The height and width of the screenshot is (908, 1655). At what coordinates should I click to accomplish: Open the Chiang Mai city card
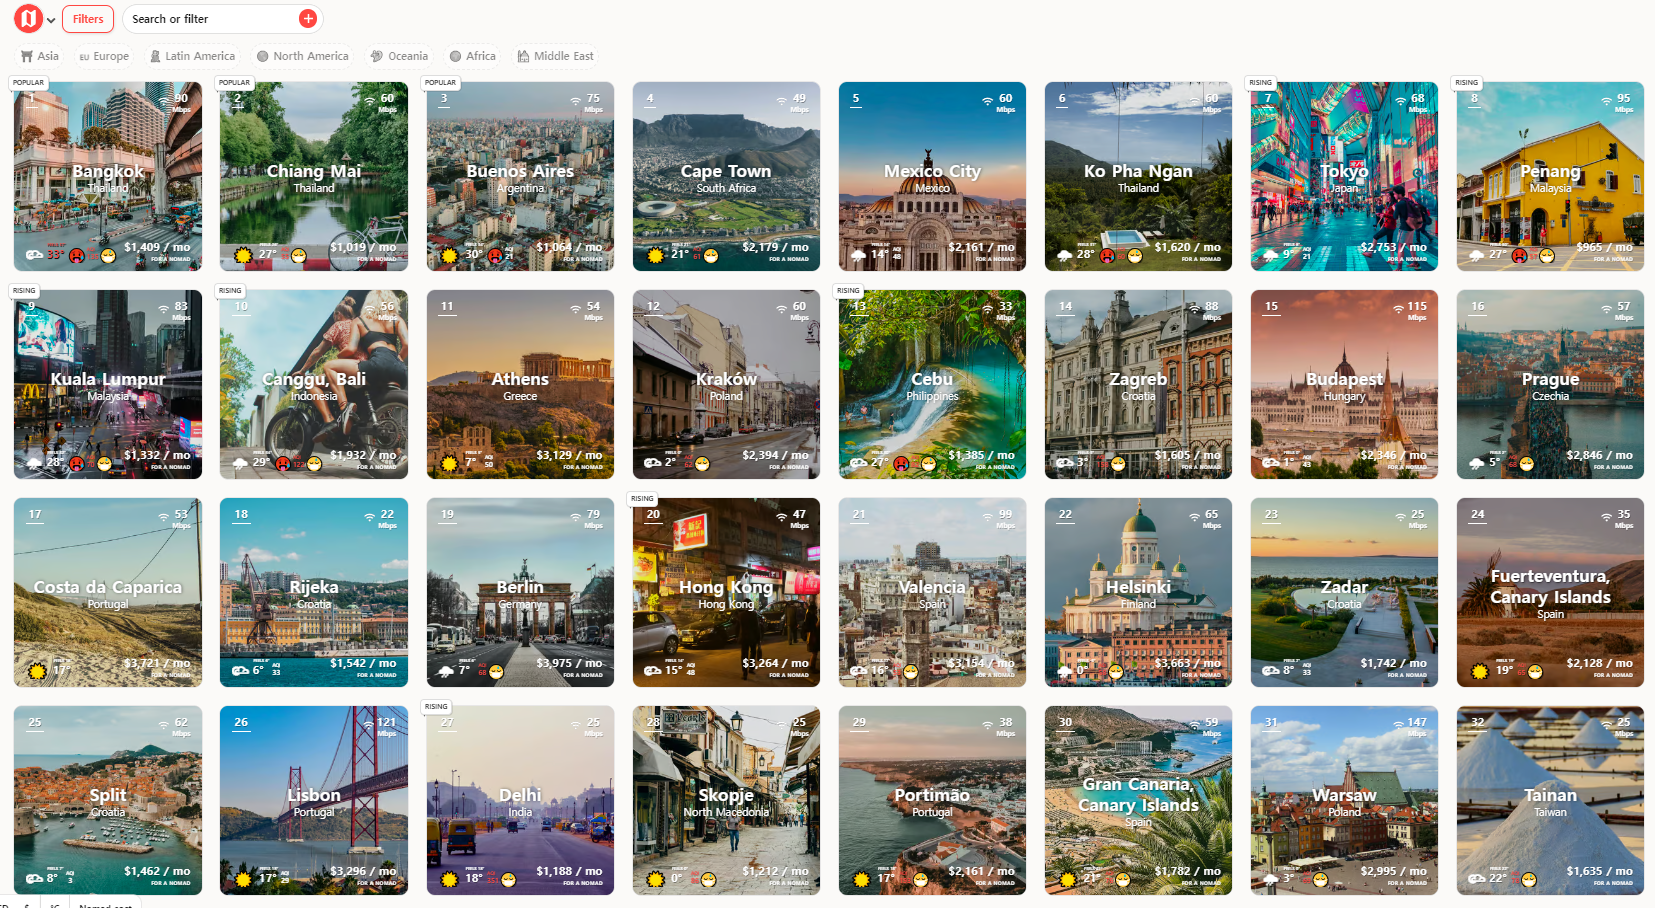[x=314, y=176]
